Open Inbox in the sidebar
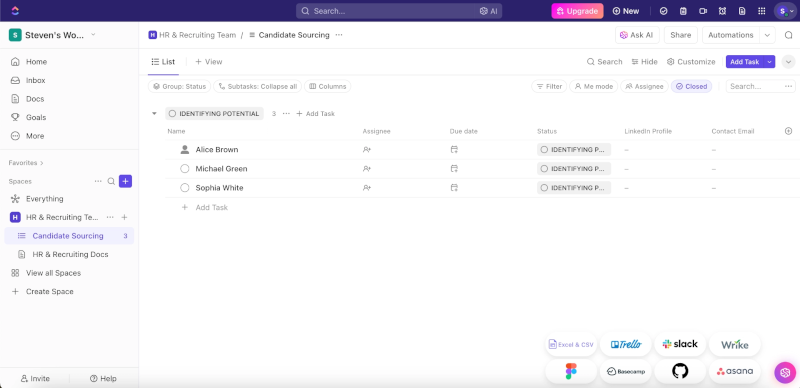 [36, 80]
